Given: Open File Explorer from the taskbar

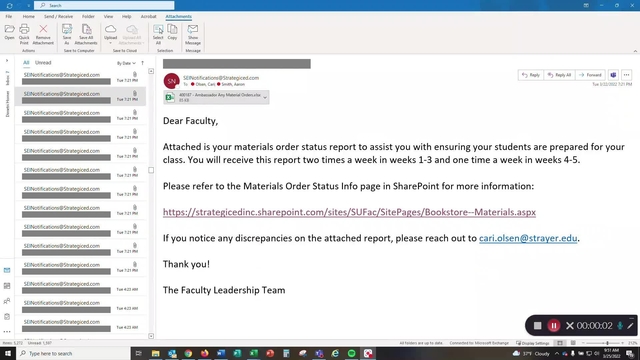Looking at the screenshot, I should [156, 353].
